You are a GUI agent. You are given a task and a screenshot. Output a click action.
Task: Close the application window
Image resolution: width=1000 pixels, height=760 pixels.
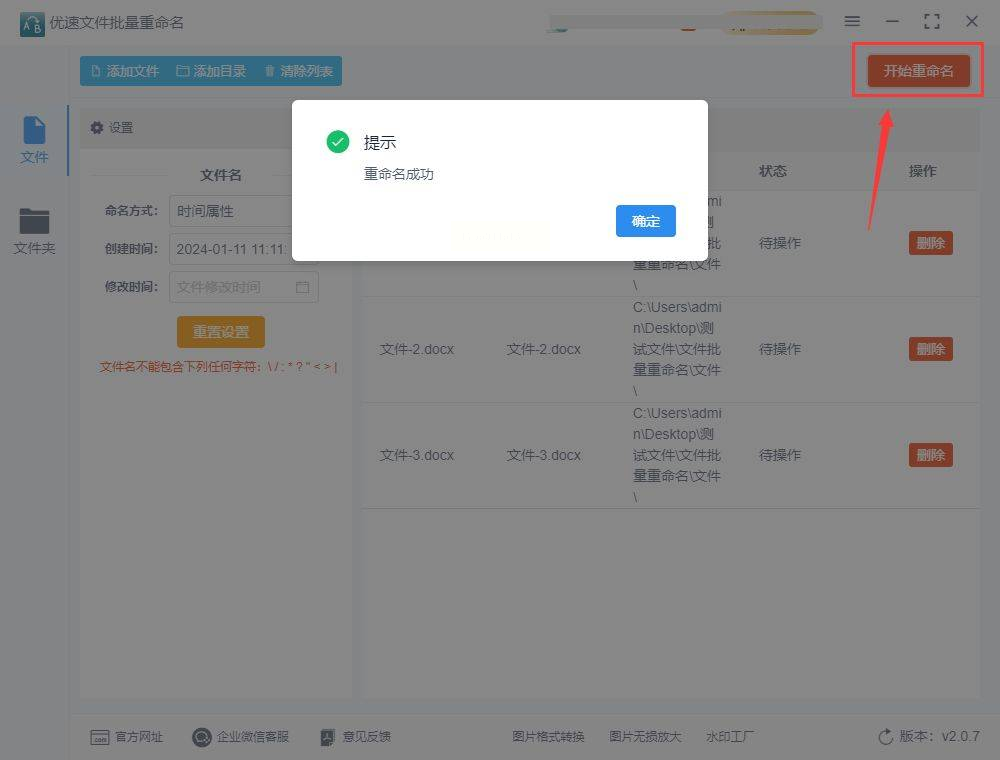coord(971,21)
